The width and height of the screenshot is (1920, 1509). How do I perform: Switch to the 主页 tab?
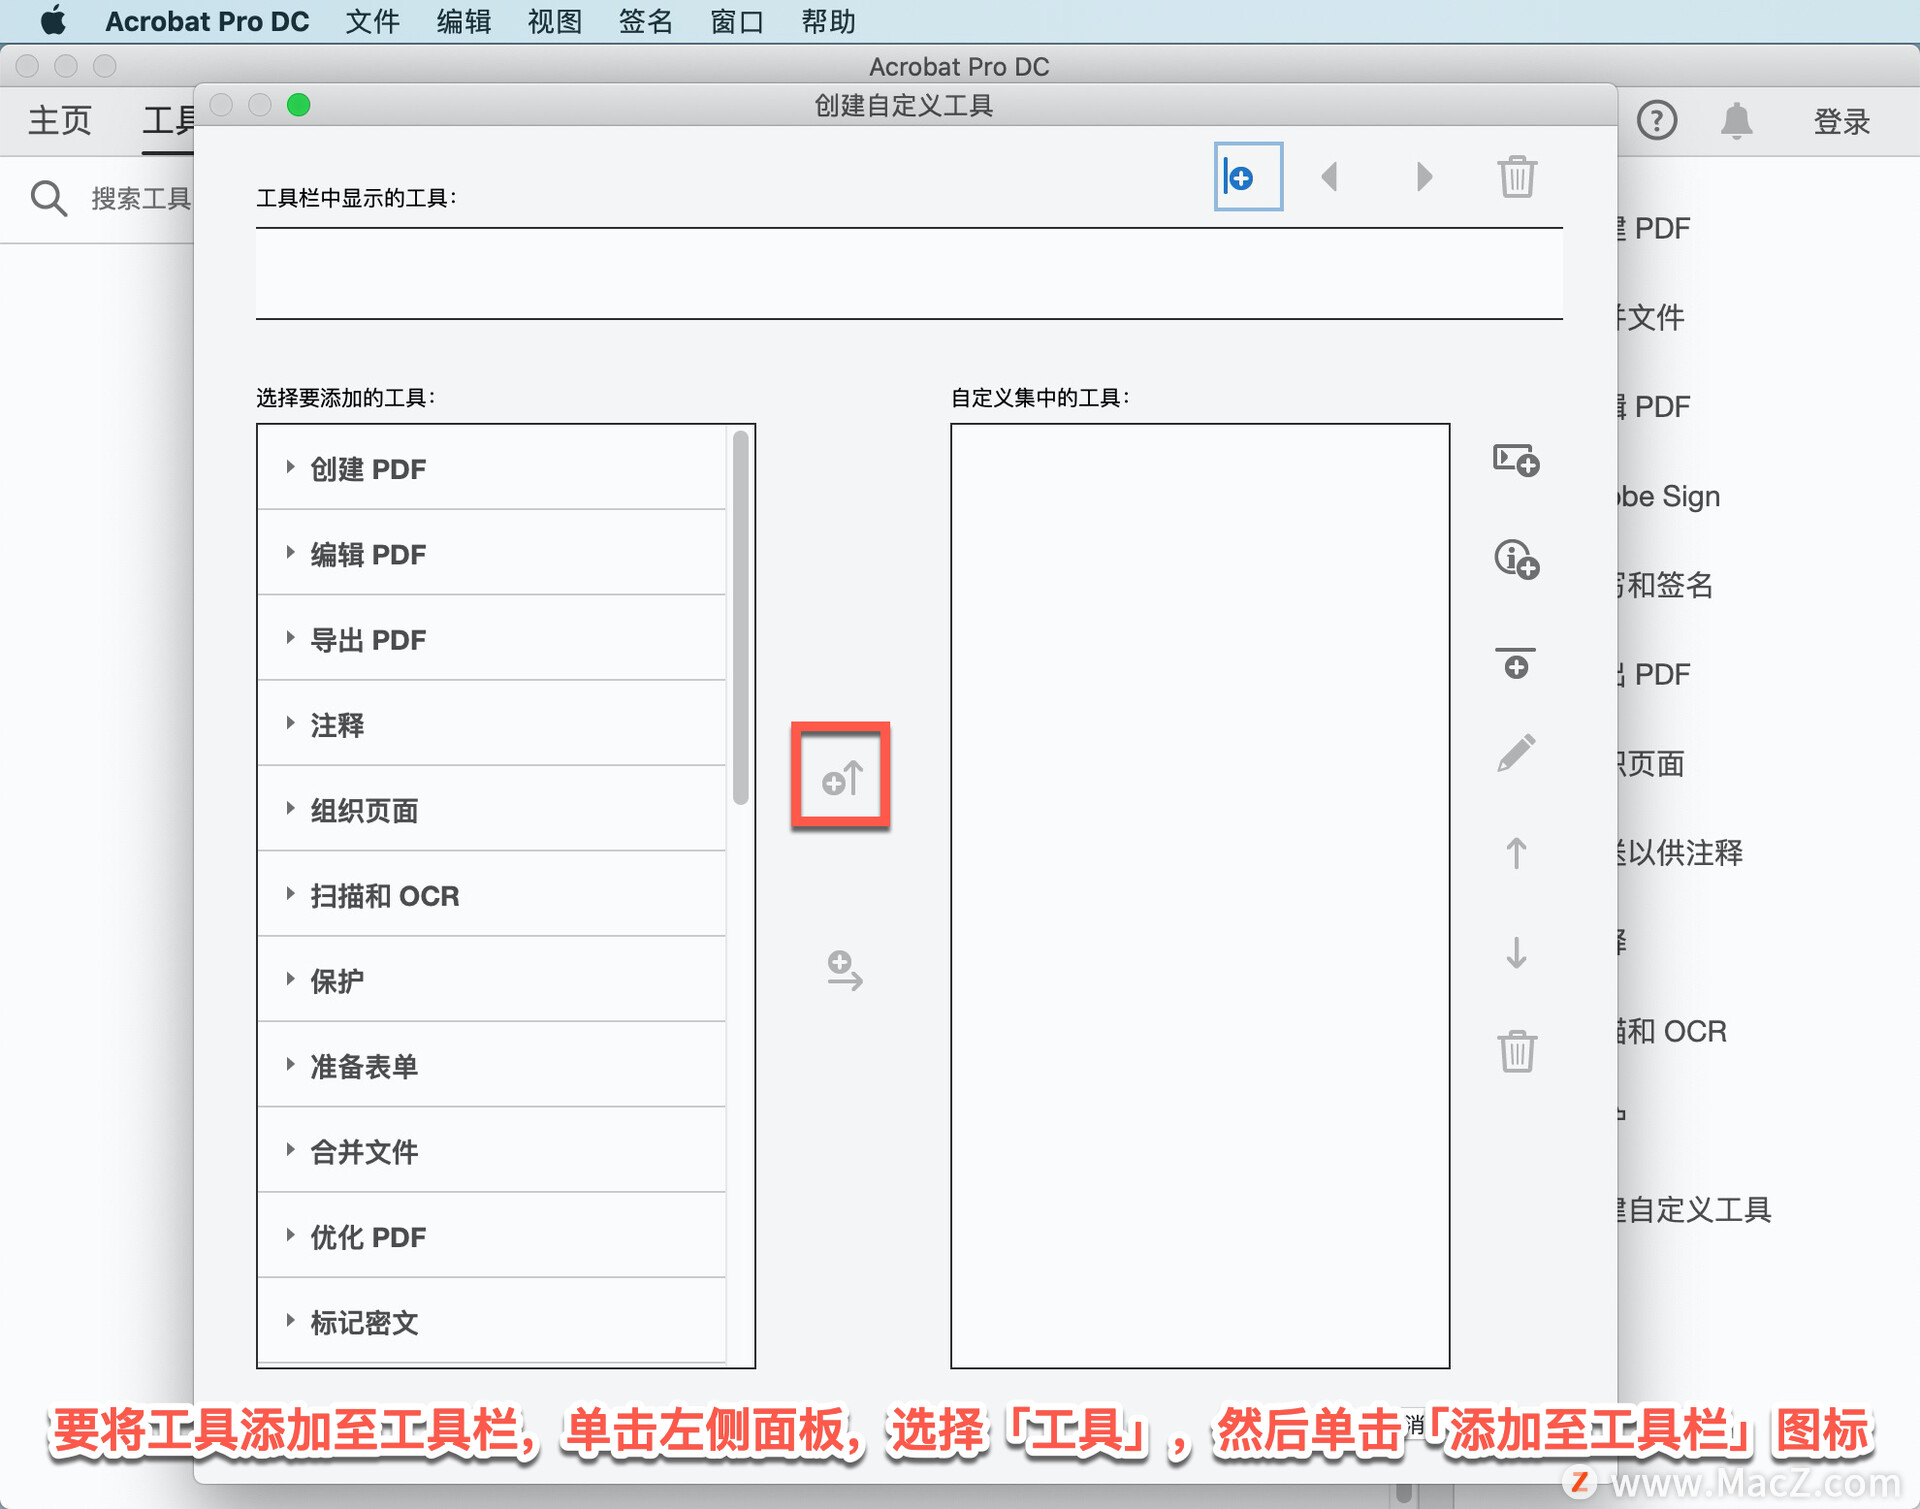coord(60,121)
